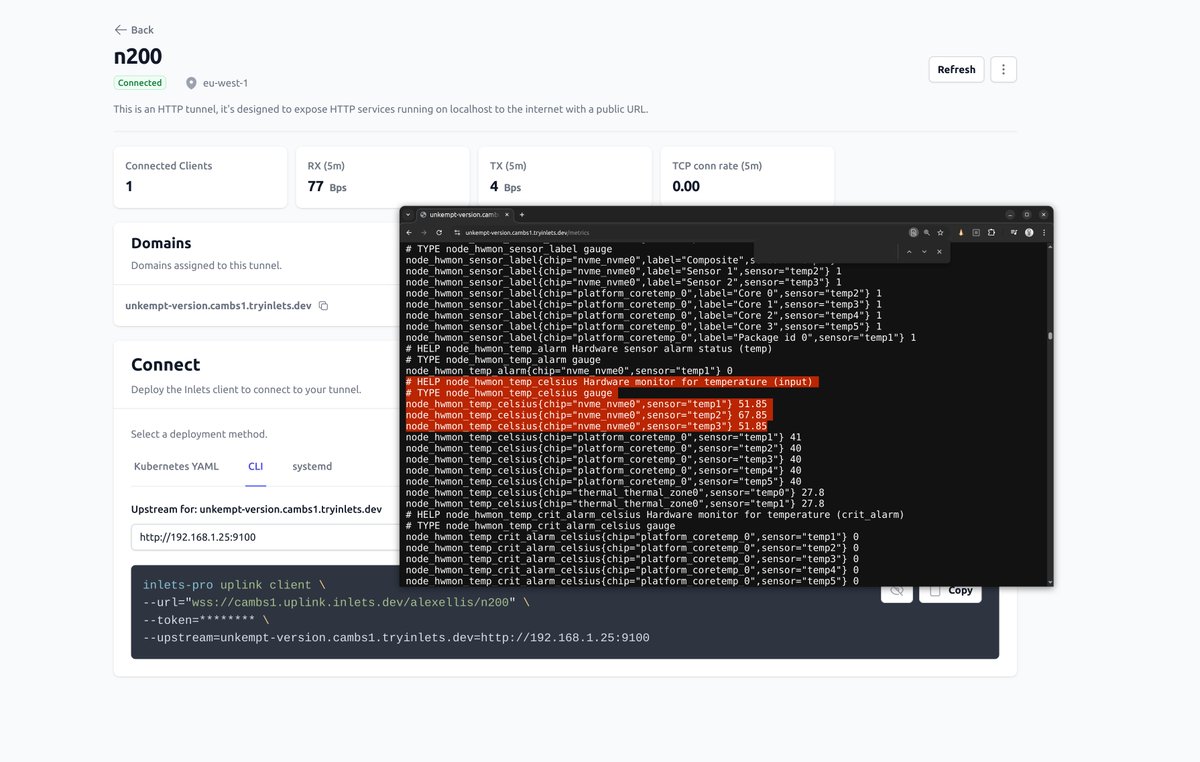Screen dimensions: 1200x762
Task: Click the square extension icon in browser toolbar
Action: click(x=975, y=232)
